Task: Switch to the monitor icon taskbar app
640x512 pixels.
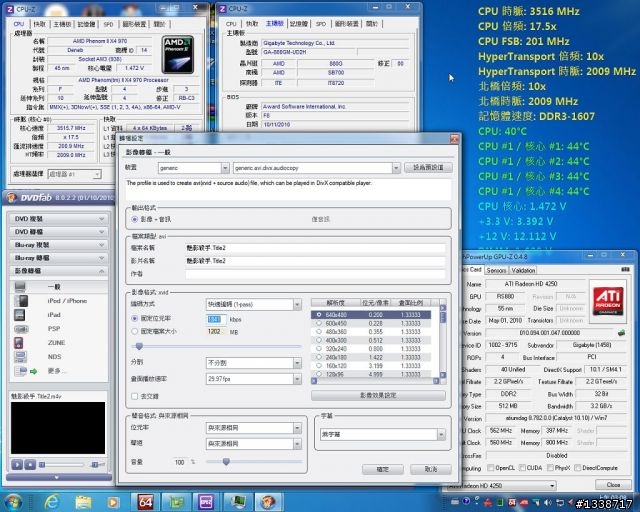Action: [238, 502]
